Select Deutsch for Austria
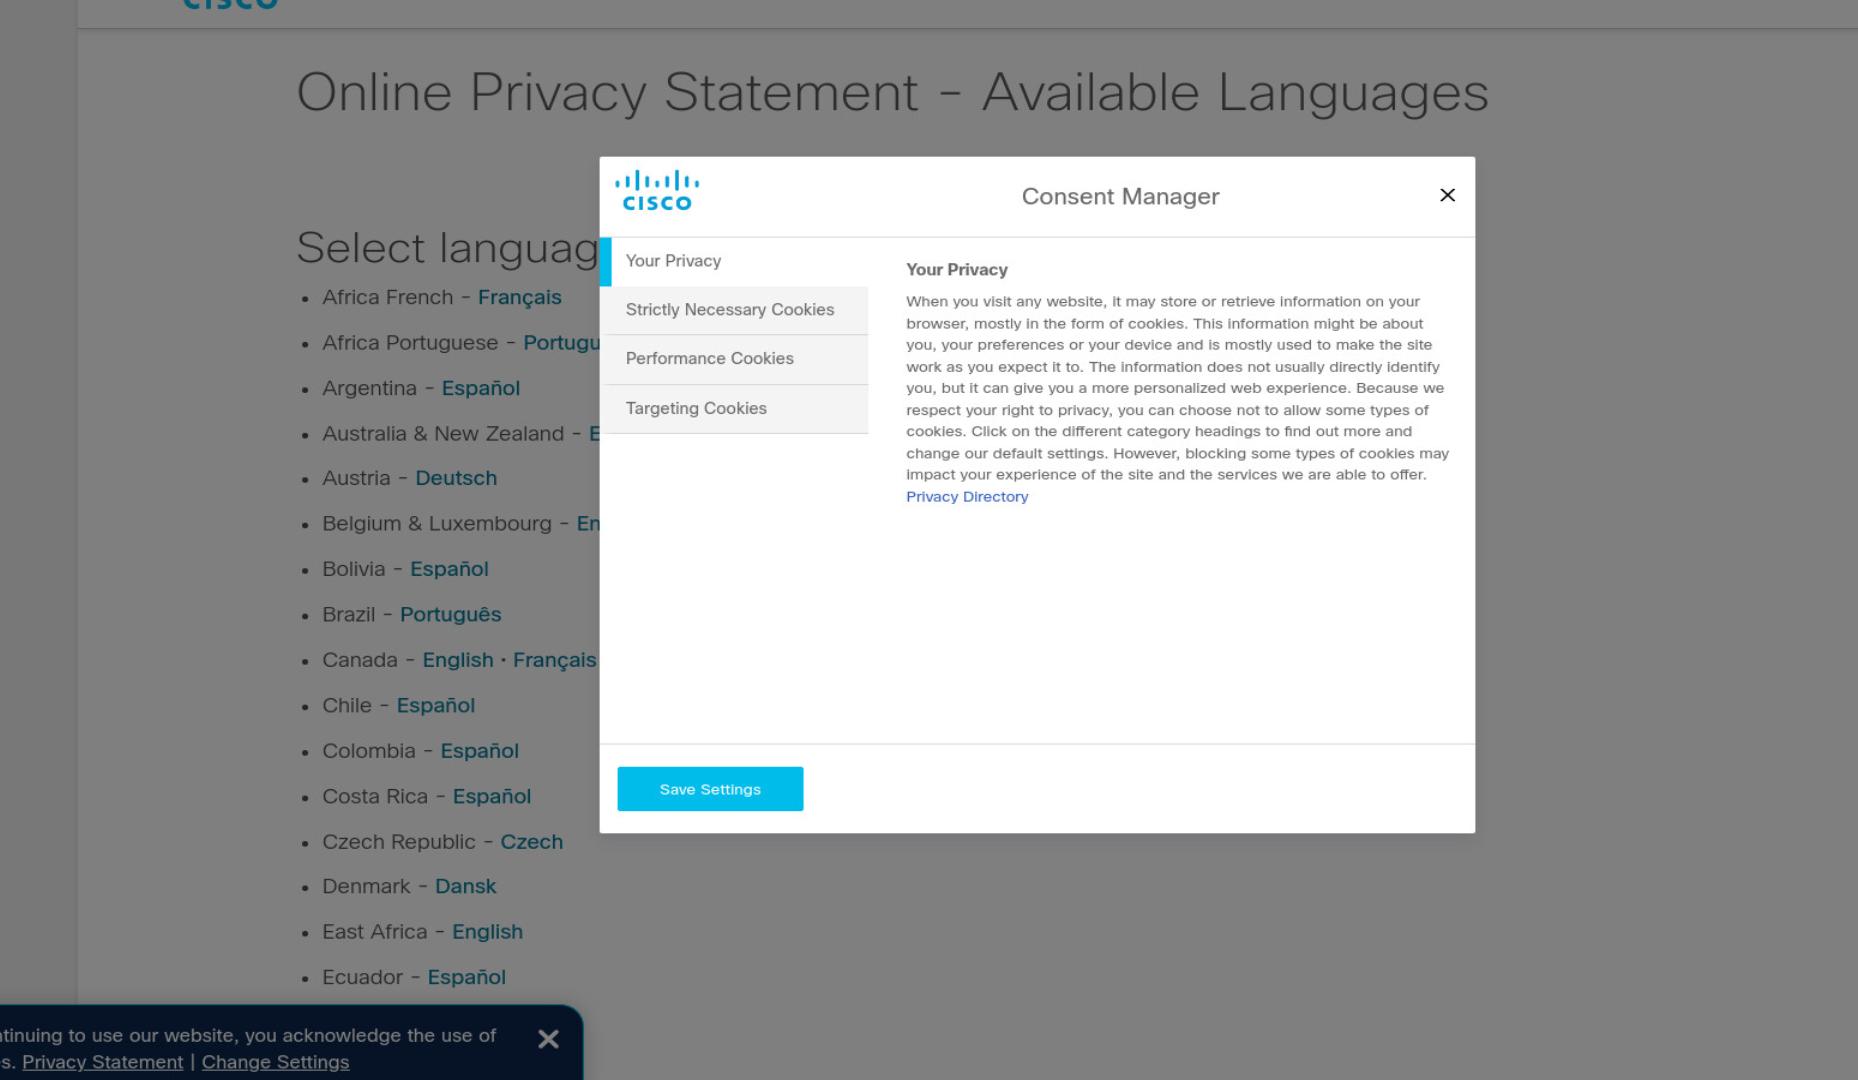Viewport: 1858px width, 1080px height. coord(456,478)
